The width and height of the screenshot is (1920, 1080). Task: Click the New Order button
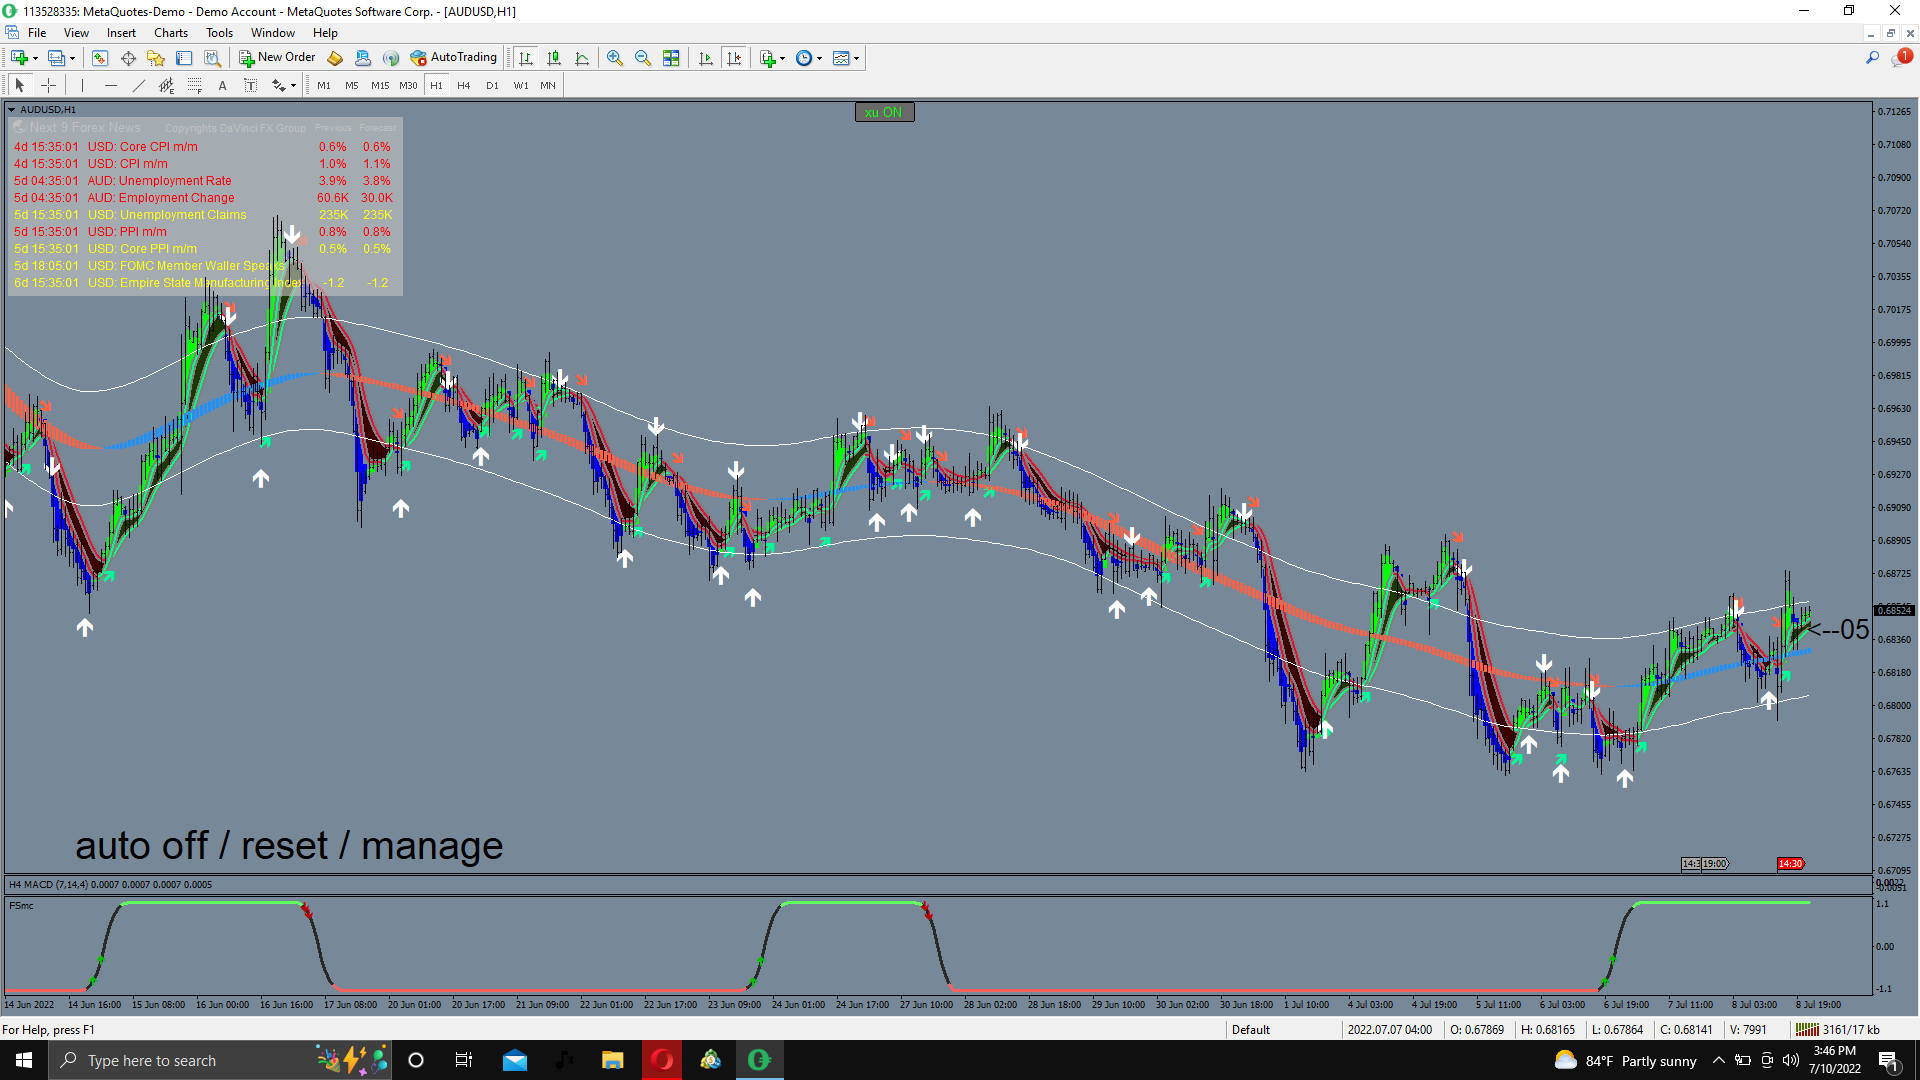[277, 58]
